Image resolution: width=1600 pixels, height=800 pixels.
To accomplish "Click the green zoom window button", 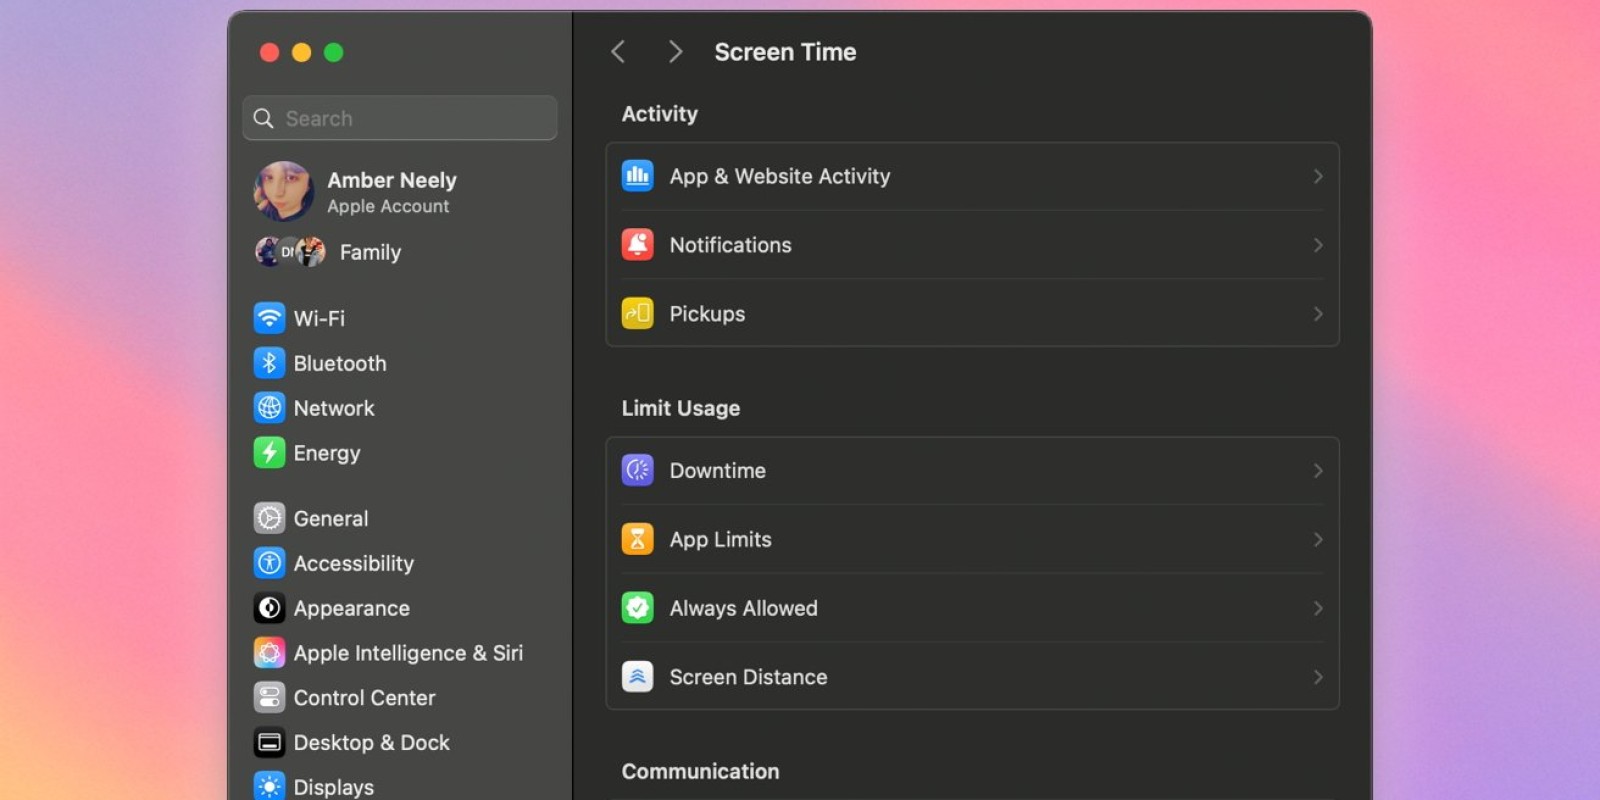I will click(x=334, y=52).
